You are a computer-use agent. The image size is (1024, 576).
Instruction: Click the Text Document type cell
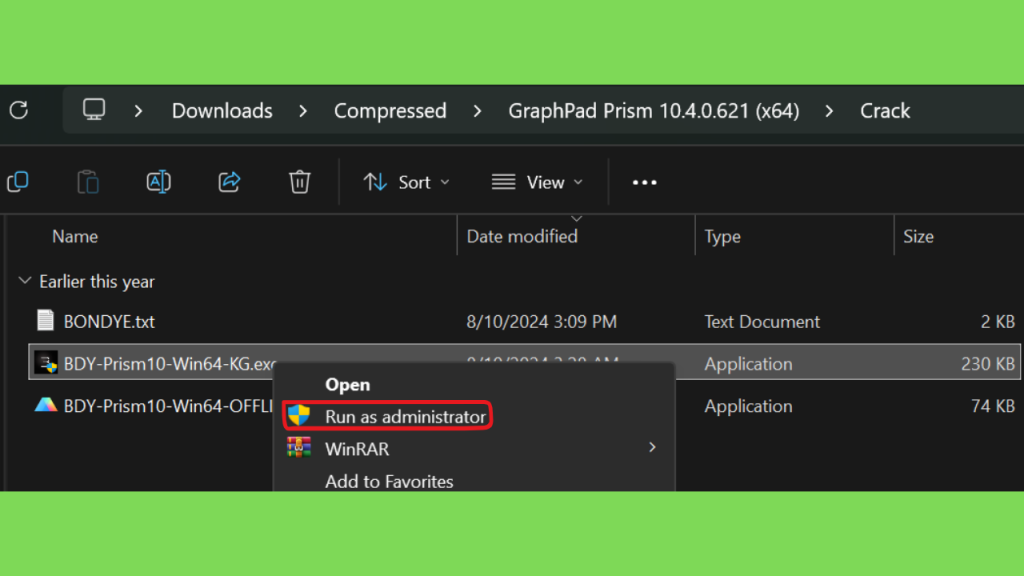(761, 321)
